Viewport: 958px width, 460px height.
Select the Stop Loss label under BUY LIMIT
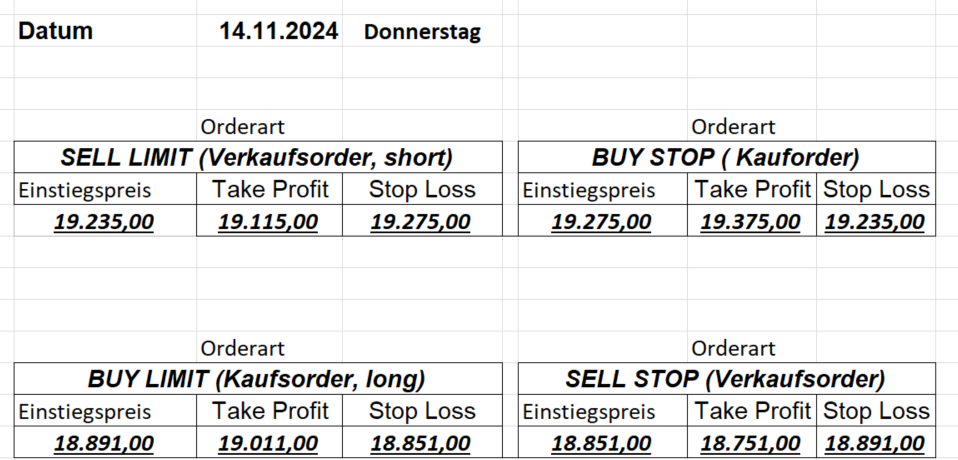click(422, 410)
